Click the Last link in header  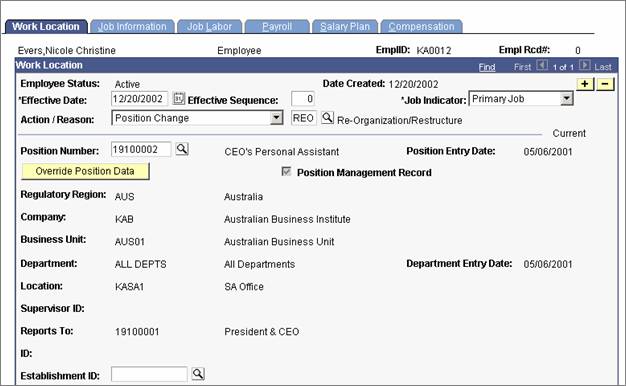click(x=603, y=67)
